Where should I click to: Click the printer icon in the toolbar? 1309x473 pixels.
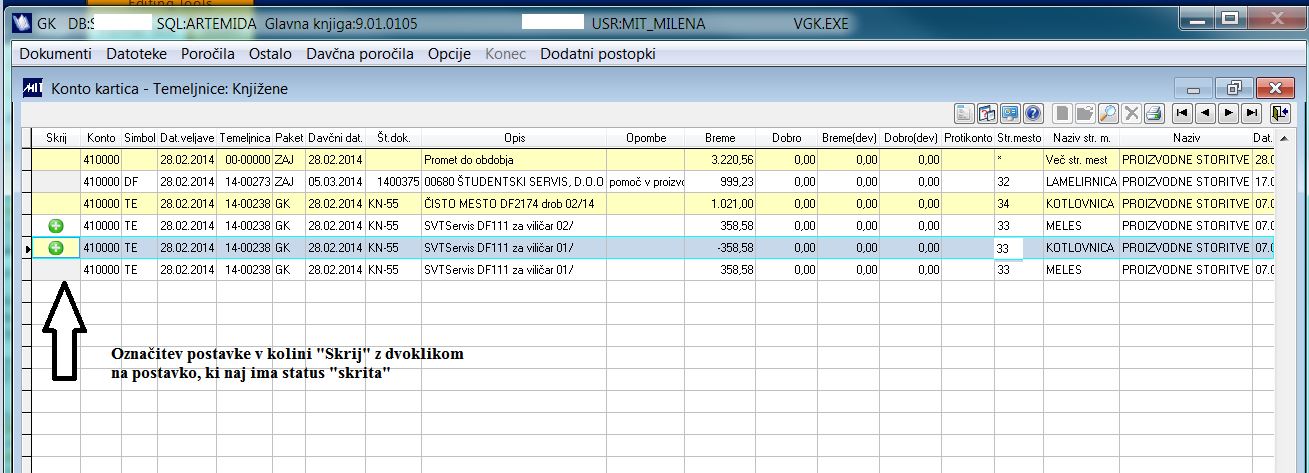point(1153,113)
